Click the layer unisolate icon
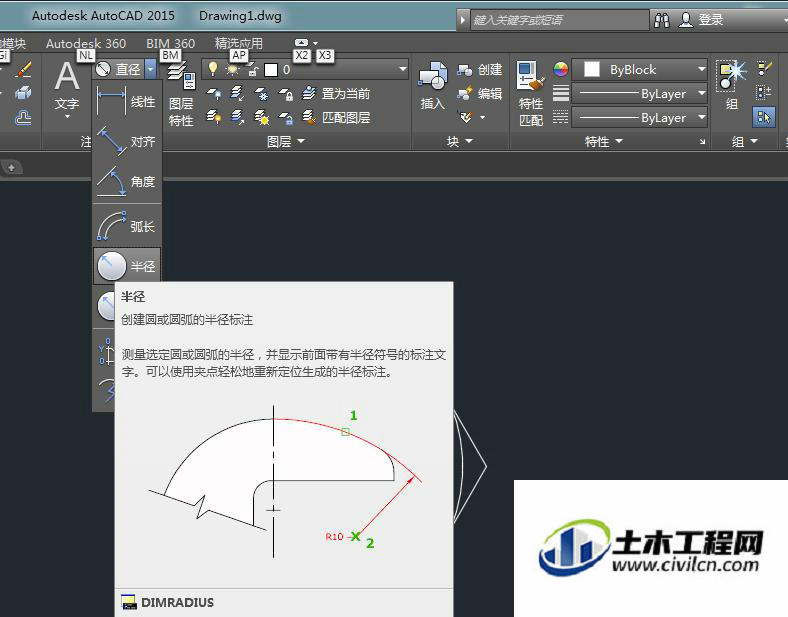Viewport: 788px width, 617px height. (x=237, y=118)
